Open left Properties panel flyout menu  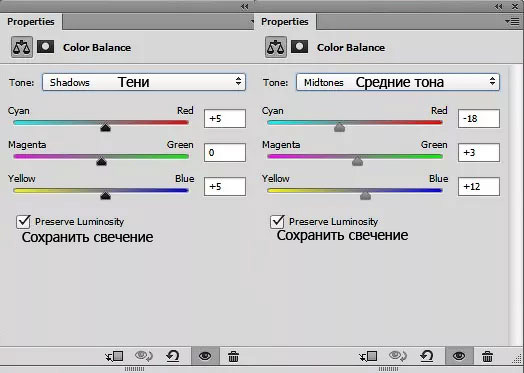(252, 22)
